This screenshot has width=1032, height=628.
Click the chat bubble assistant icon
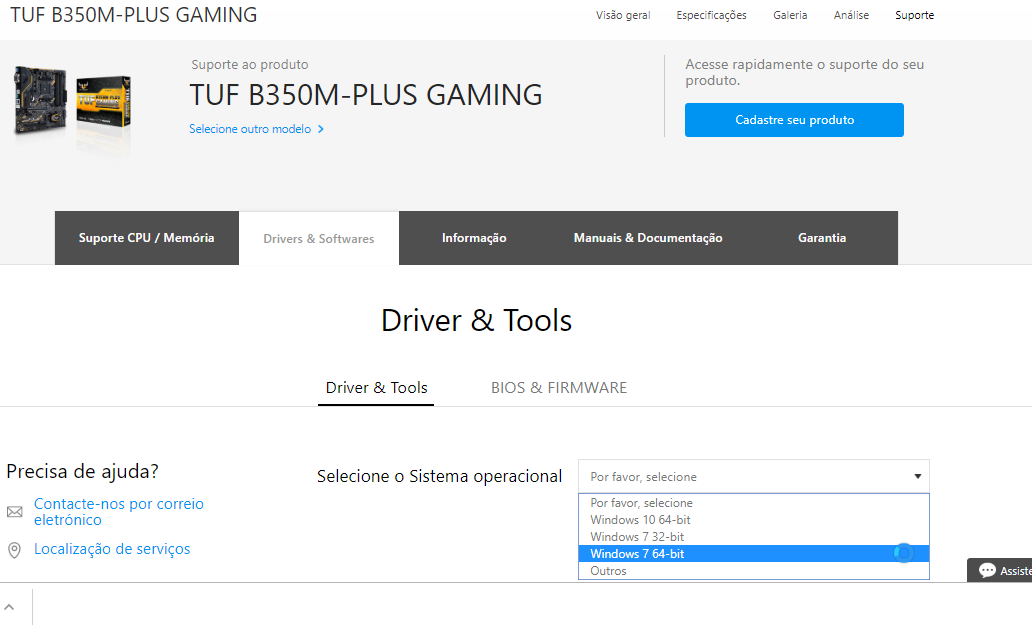click(x=987, y=570)
